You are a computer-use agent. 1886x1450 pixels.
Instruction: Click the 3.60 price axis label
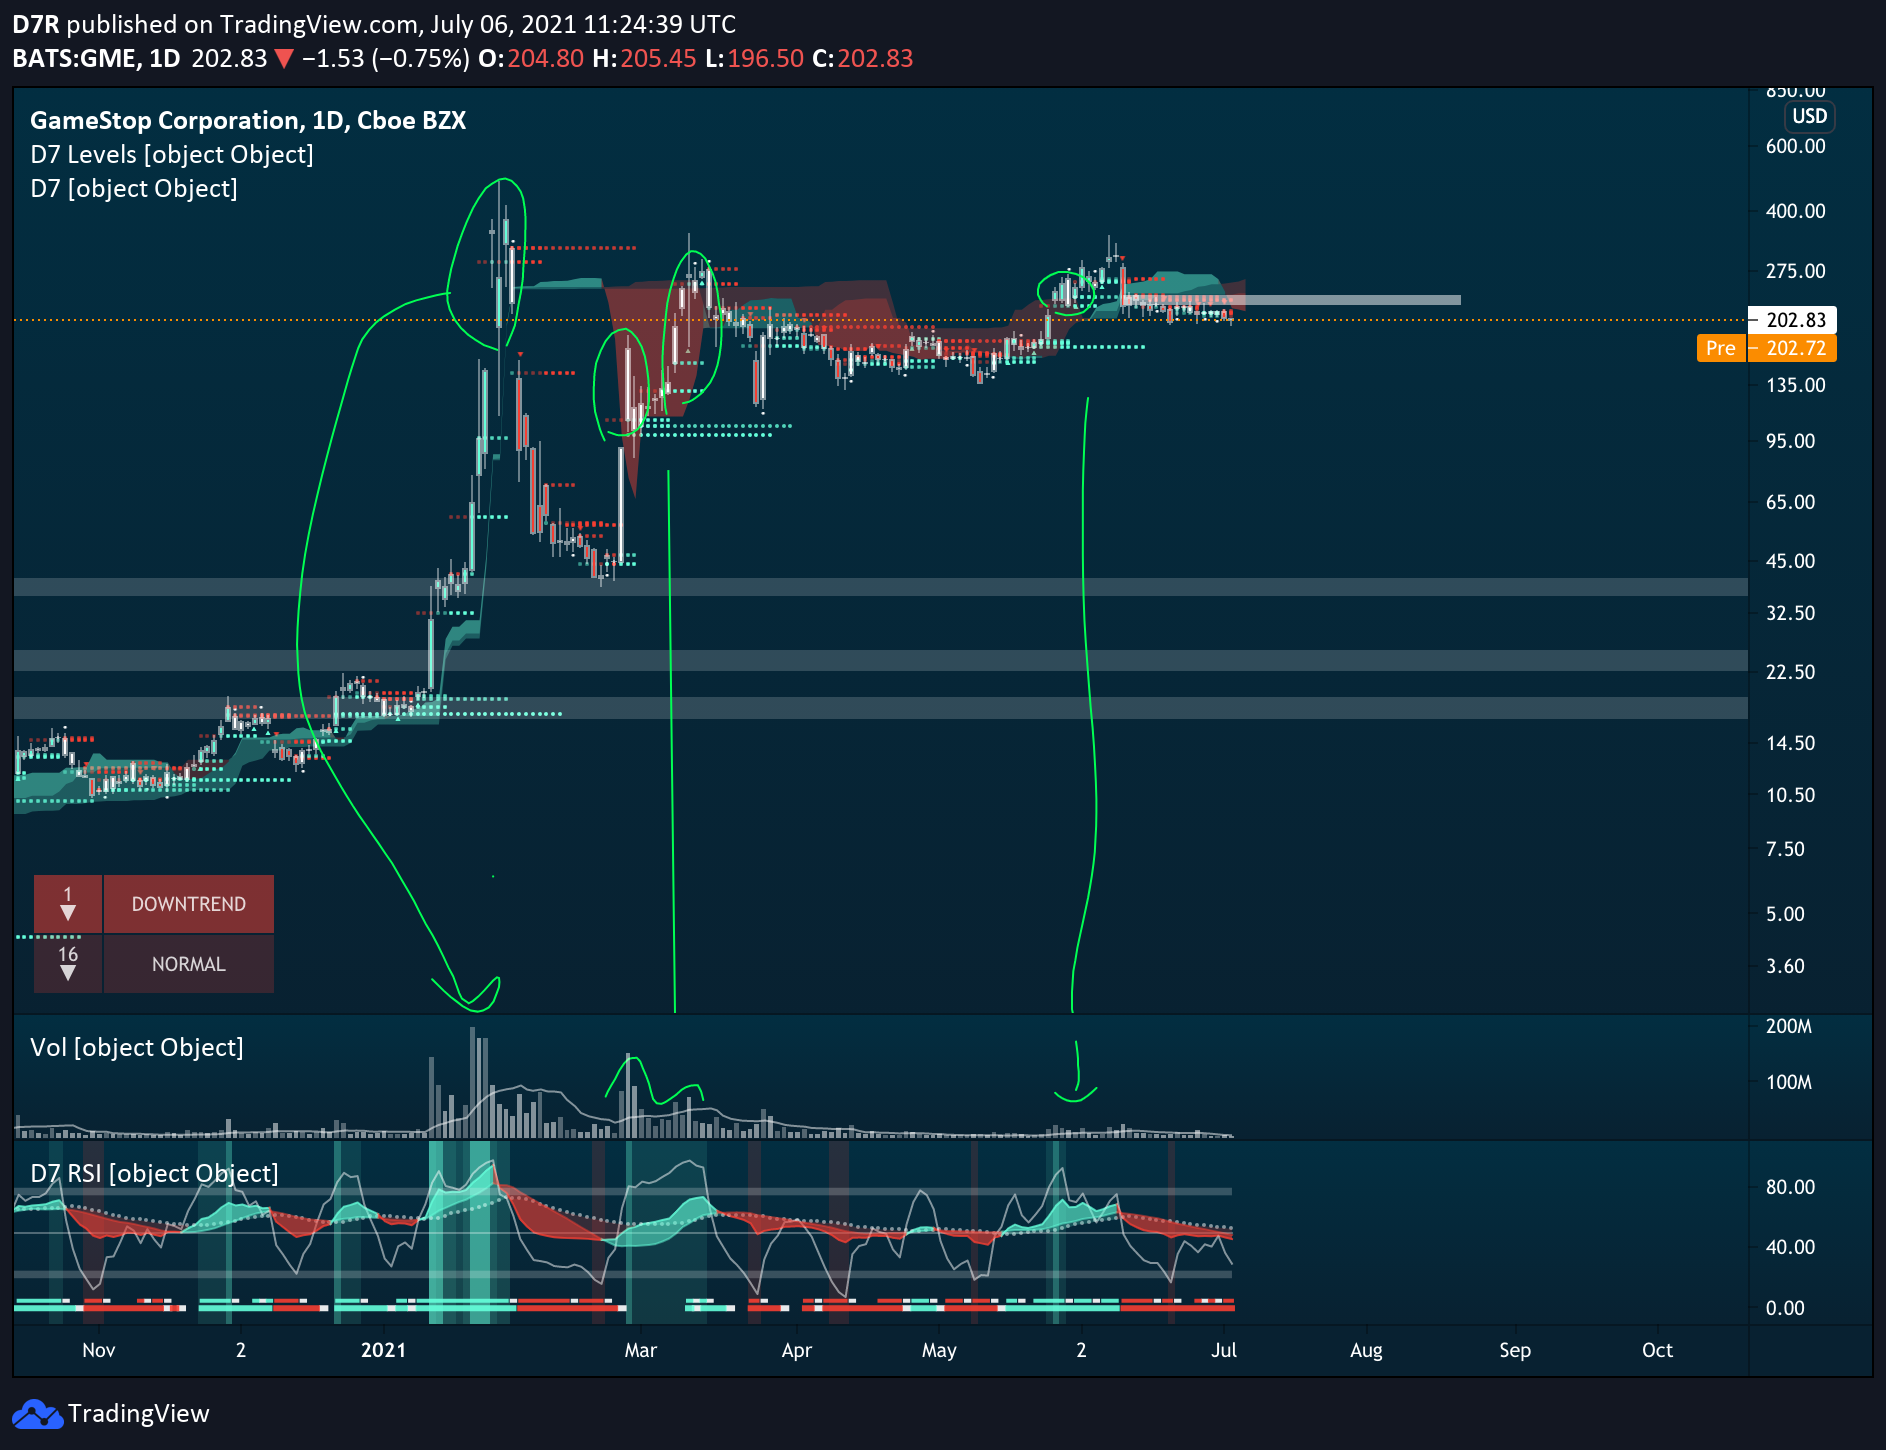point(1785,966)
